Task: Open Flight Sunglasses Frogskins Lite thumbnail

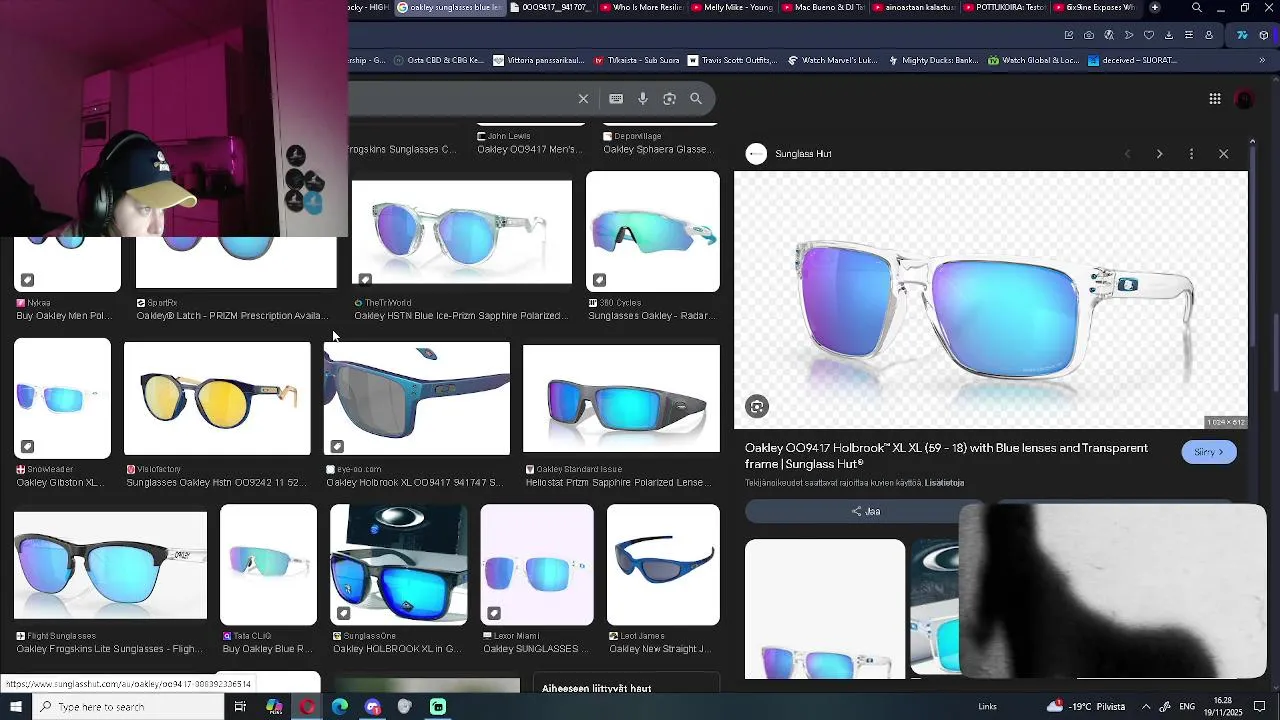Action: click(110, 566)
